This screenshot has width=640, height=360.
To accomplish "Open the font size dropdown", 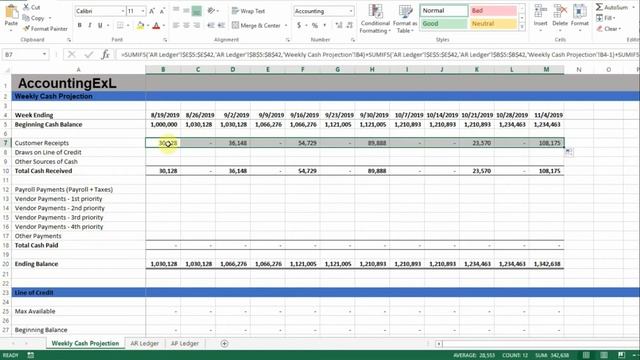I will tap(143, 11).
